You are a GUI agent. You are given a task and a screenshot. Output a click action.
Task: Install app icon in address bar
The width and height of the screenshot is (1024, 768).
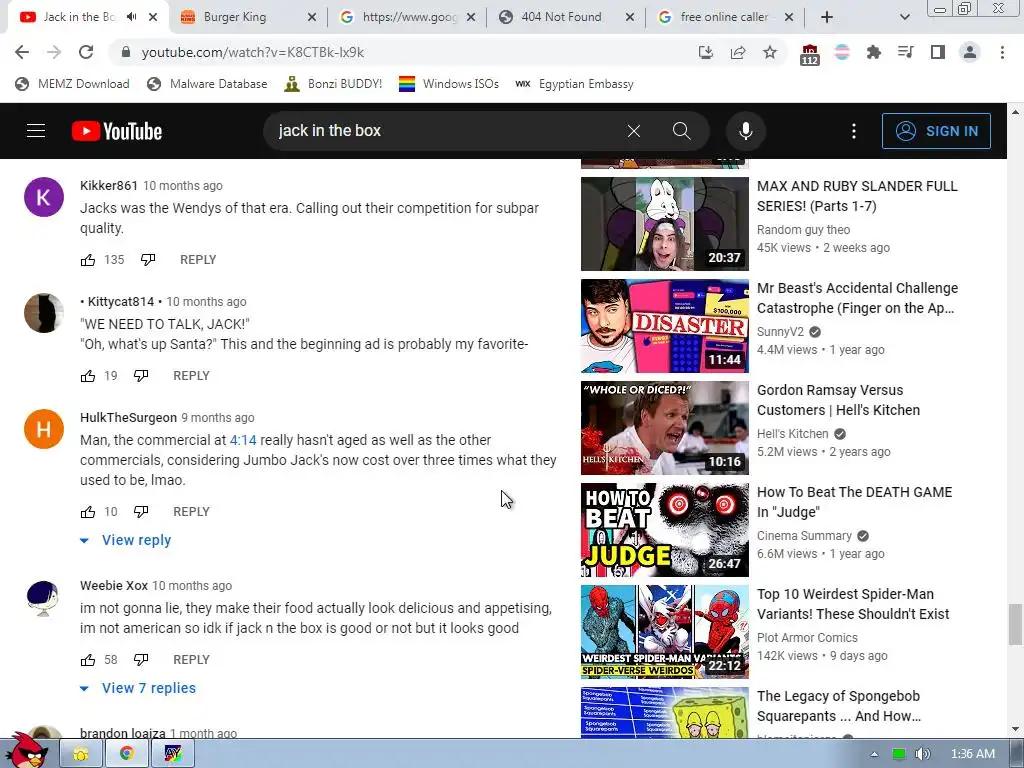click(x=705, y=52)
